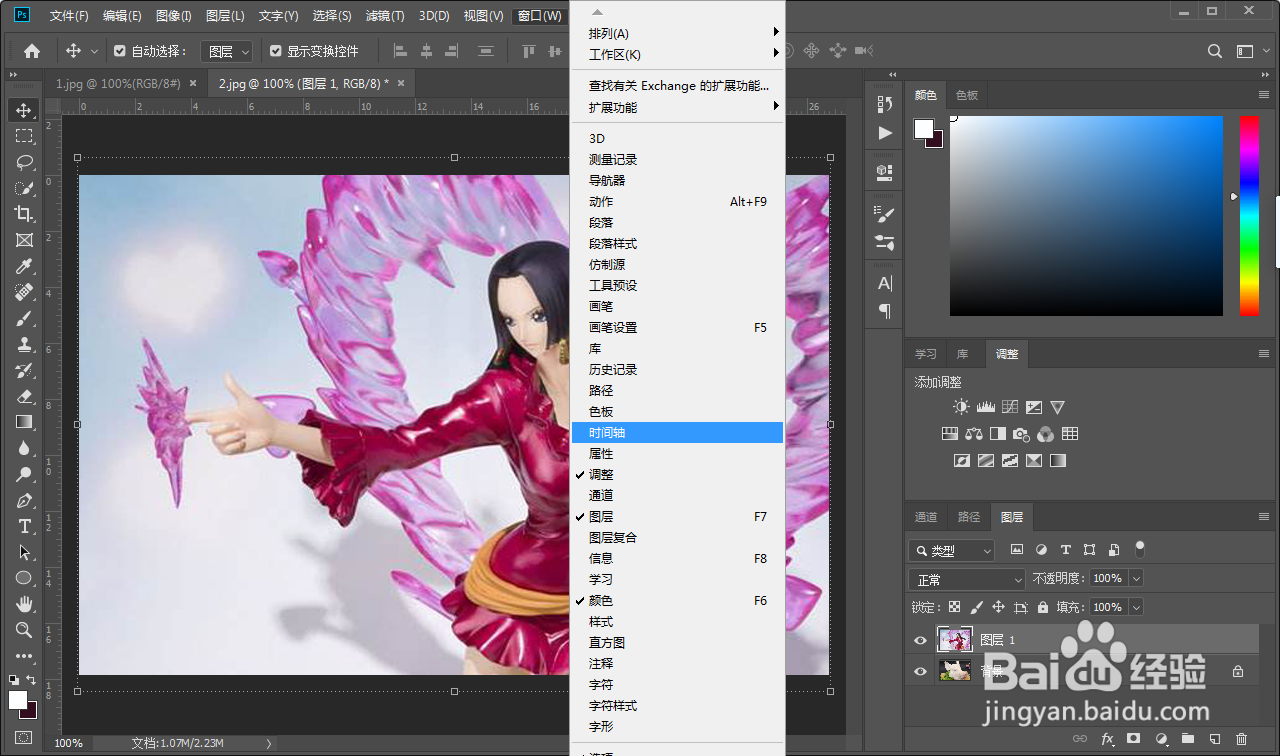Click the 库 panel tab
The height and width of the screenshot is (756, 1280).
tap(963, 354)
